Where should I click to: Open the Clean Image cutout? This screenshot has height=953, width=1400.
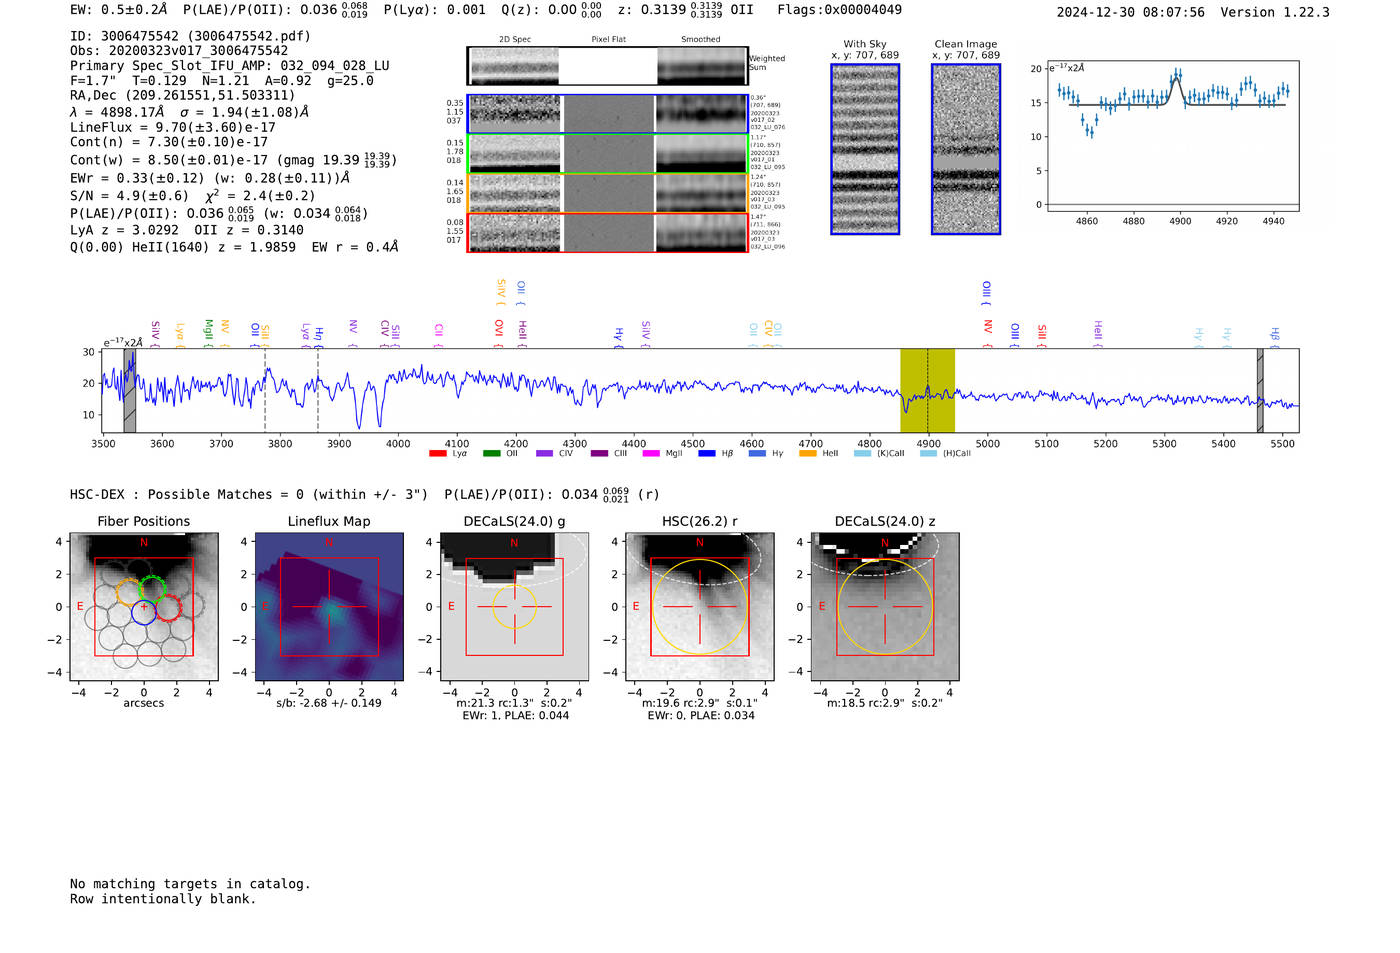pyautogui.click(x=966, y=149)
